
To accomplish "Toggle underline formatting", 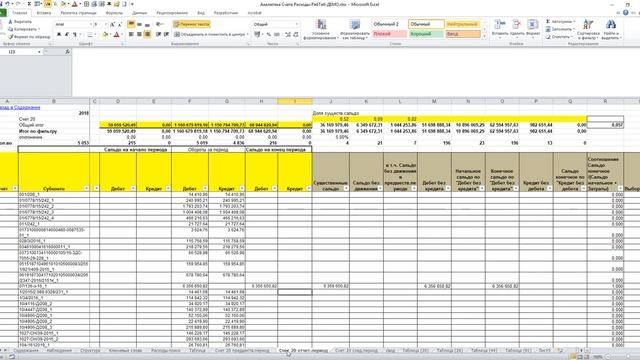I will tap(75, 35).
